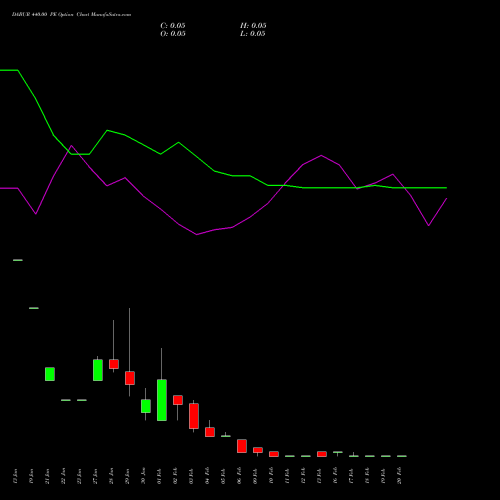Select the red candlestick for 02 Feb

[178, 400]
